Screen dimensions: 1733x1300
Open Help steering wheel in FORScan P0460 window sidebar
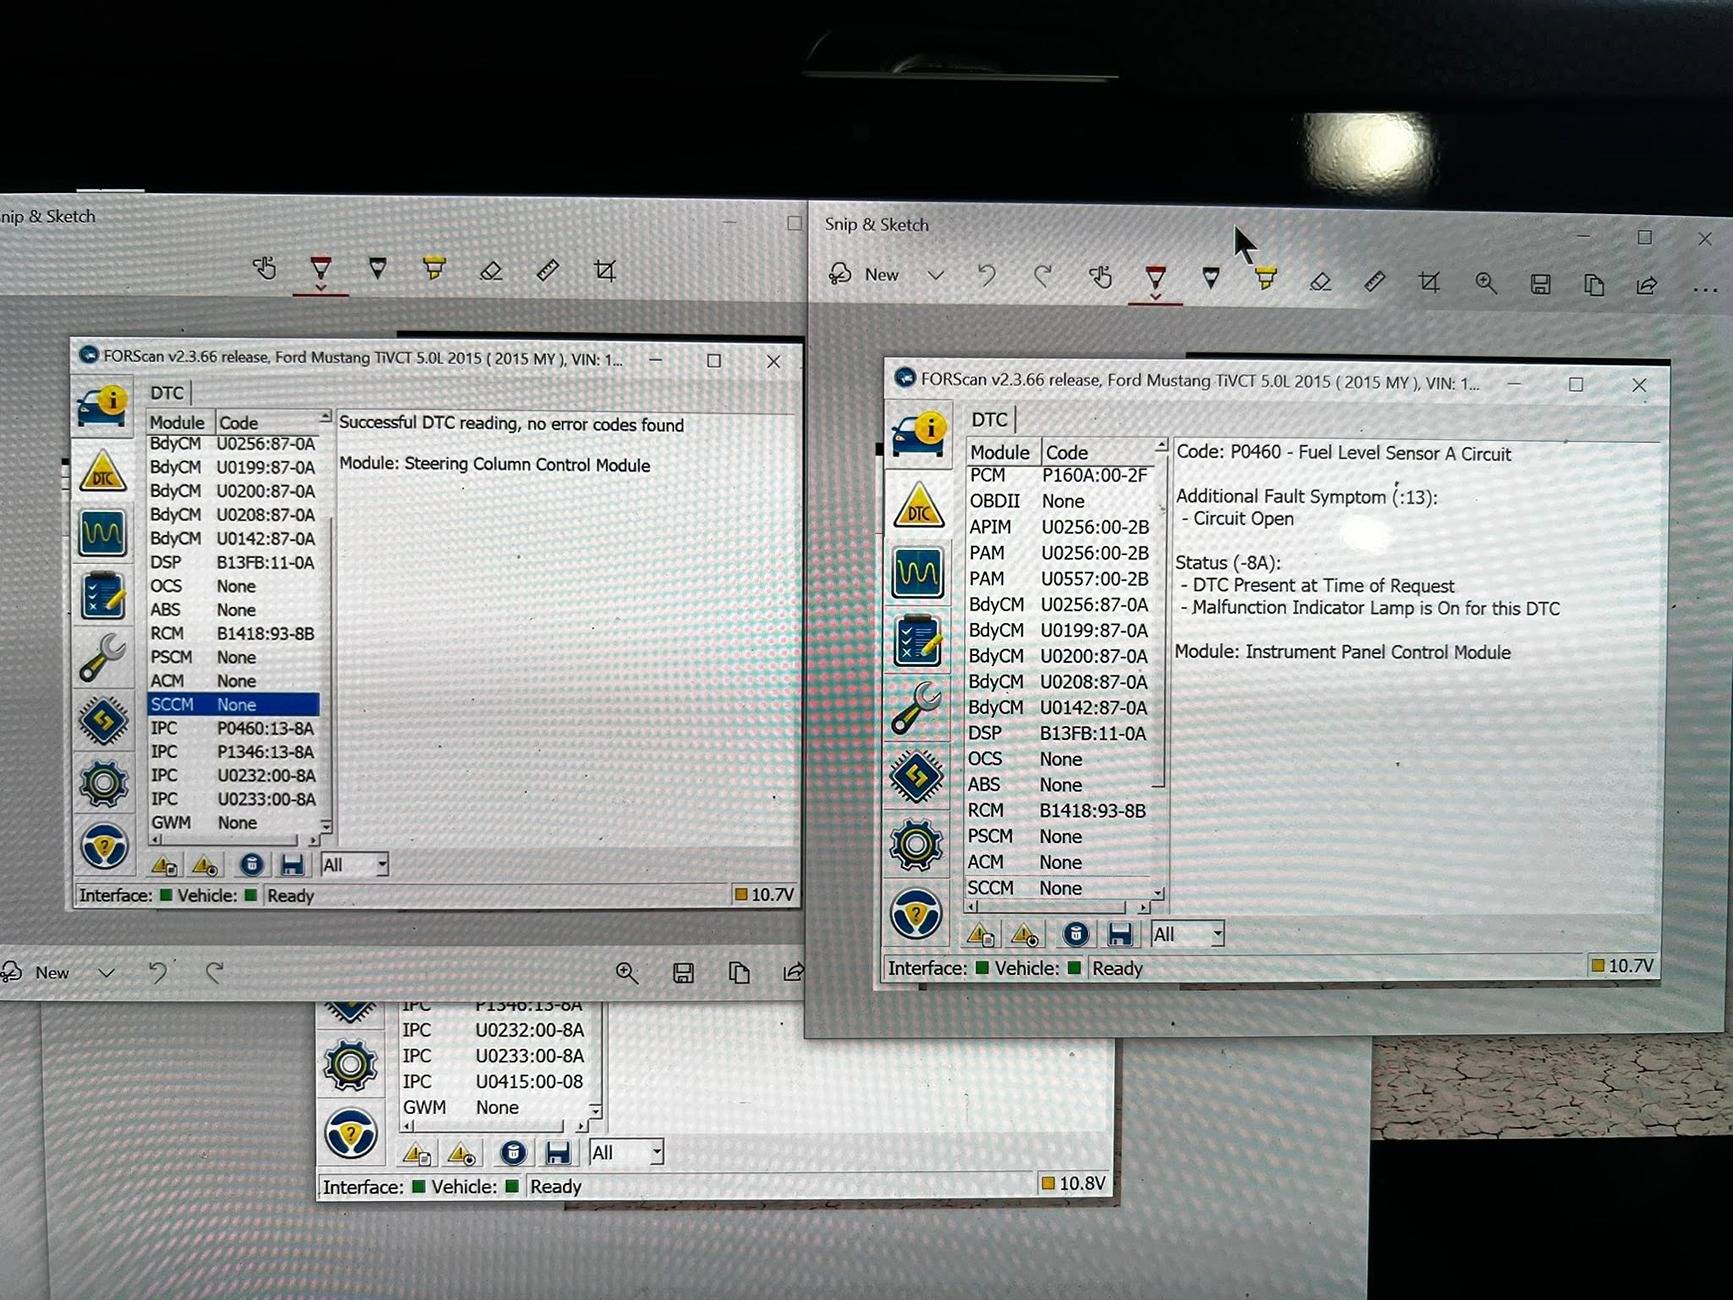[x=917, y=913]
